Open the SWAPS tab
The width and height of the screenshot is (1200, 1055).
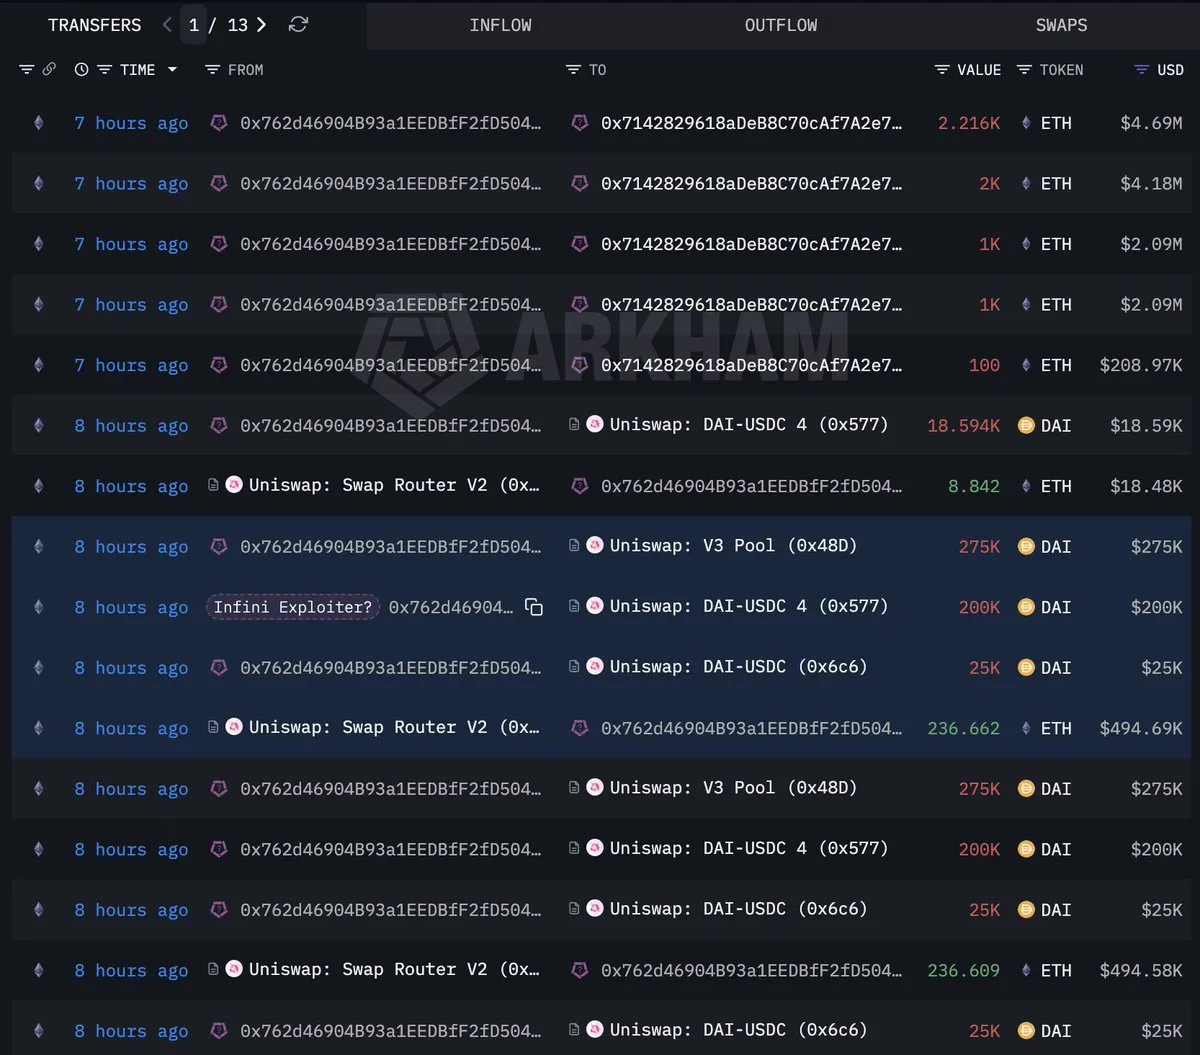[1061, 25]
